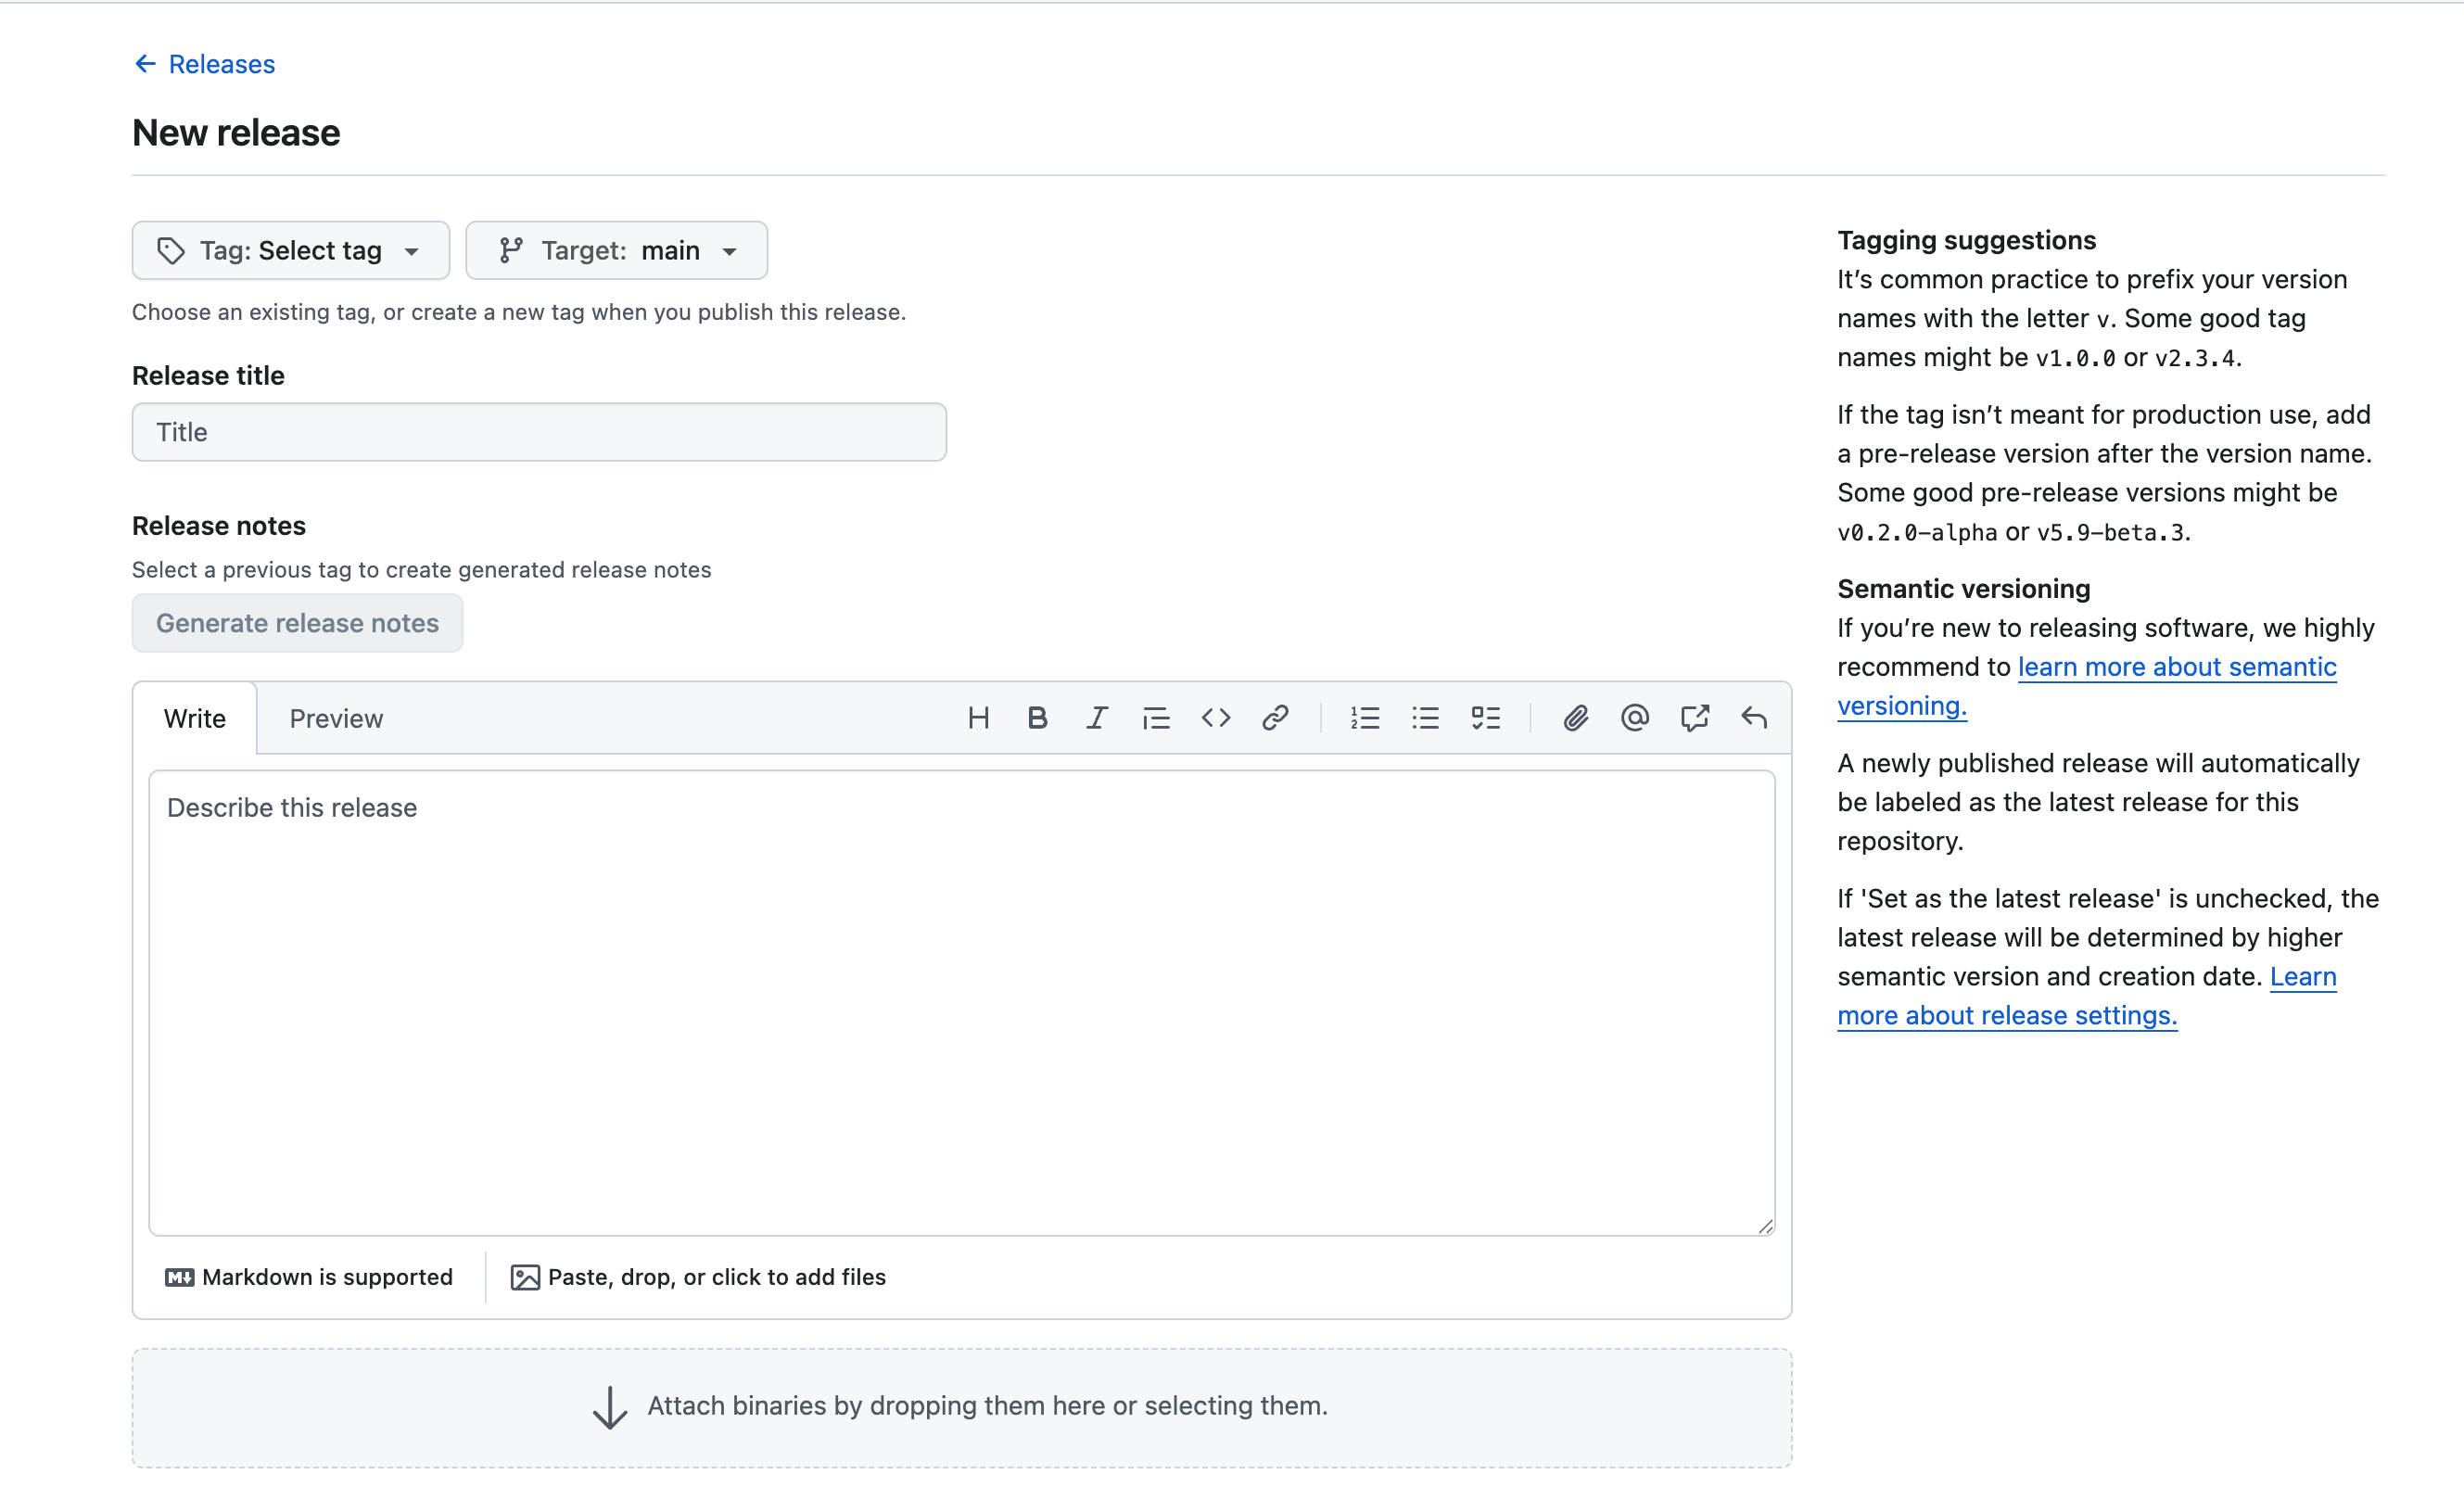Reference an issue or pull request icon
This screenshot has height=1487, width=2464.
pyautogui.click(x=1694, y=718)
